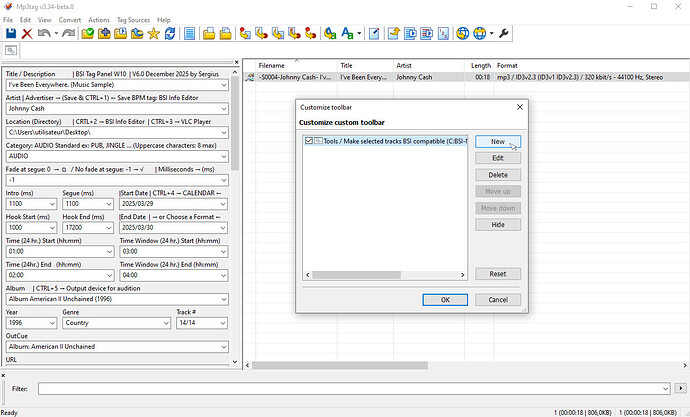The width and height of the screenshot is (690, 417).
Task: Add directory with plus folder icon
Action: pyautogui.click(x=104, y=33)
